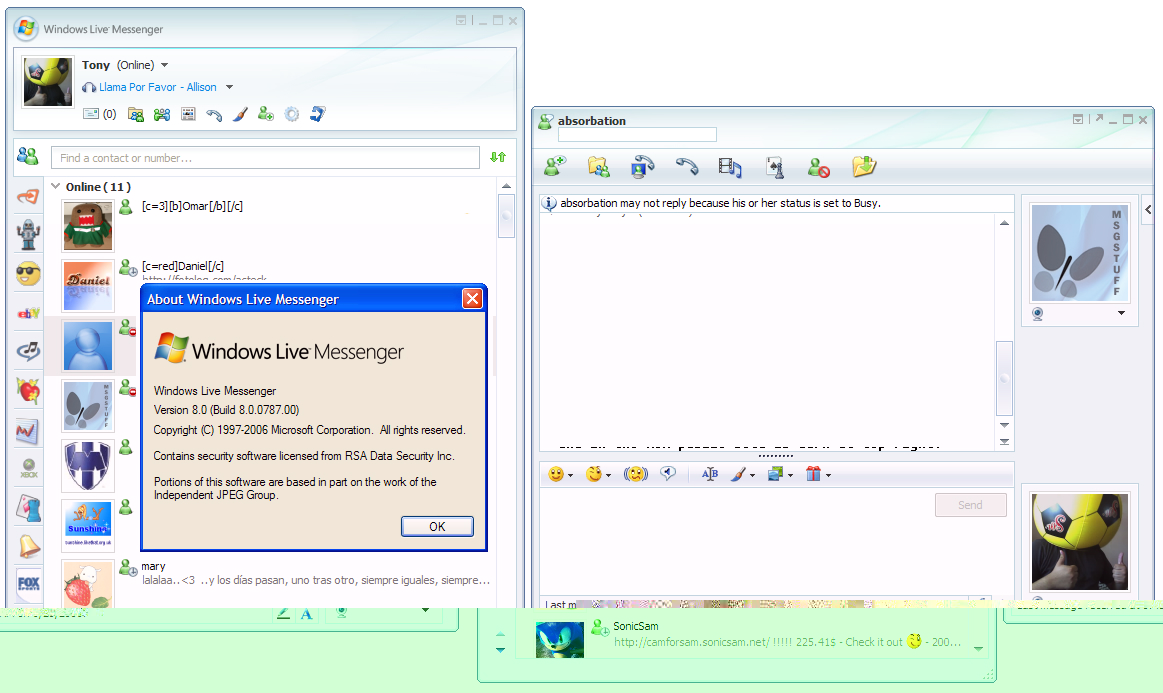1163x693 pixels.
Task: Click the green sort arrows beside the search box
Action: click(x=498, y=157)
